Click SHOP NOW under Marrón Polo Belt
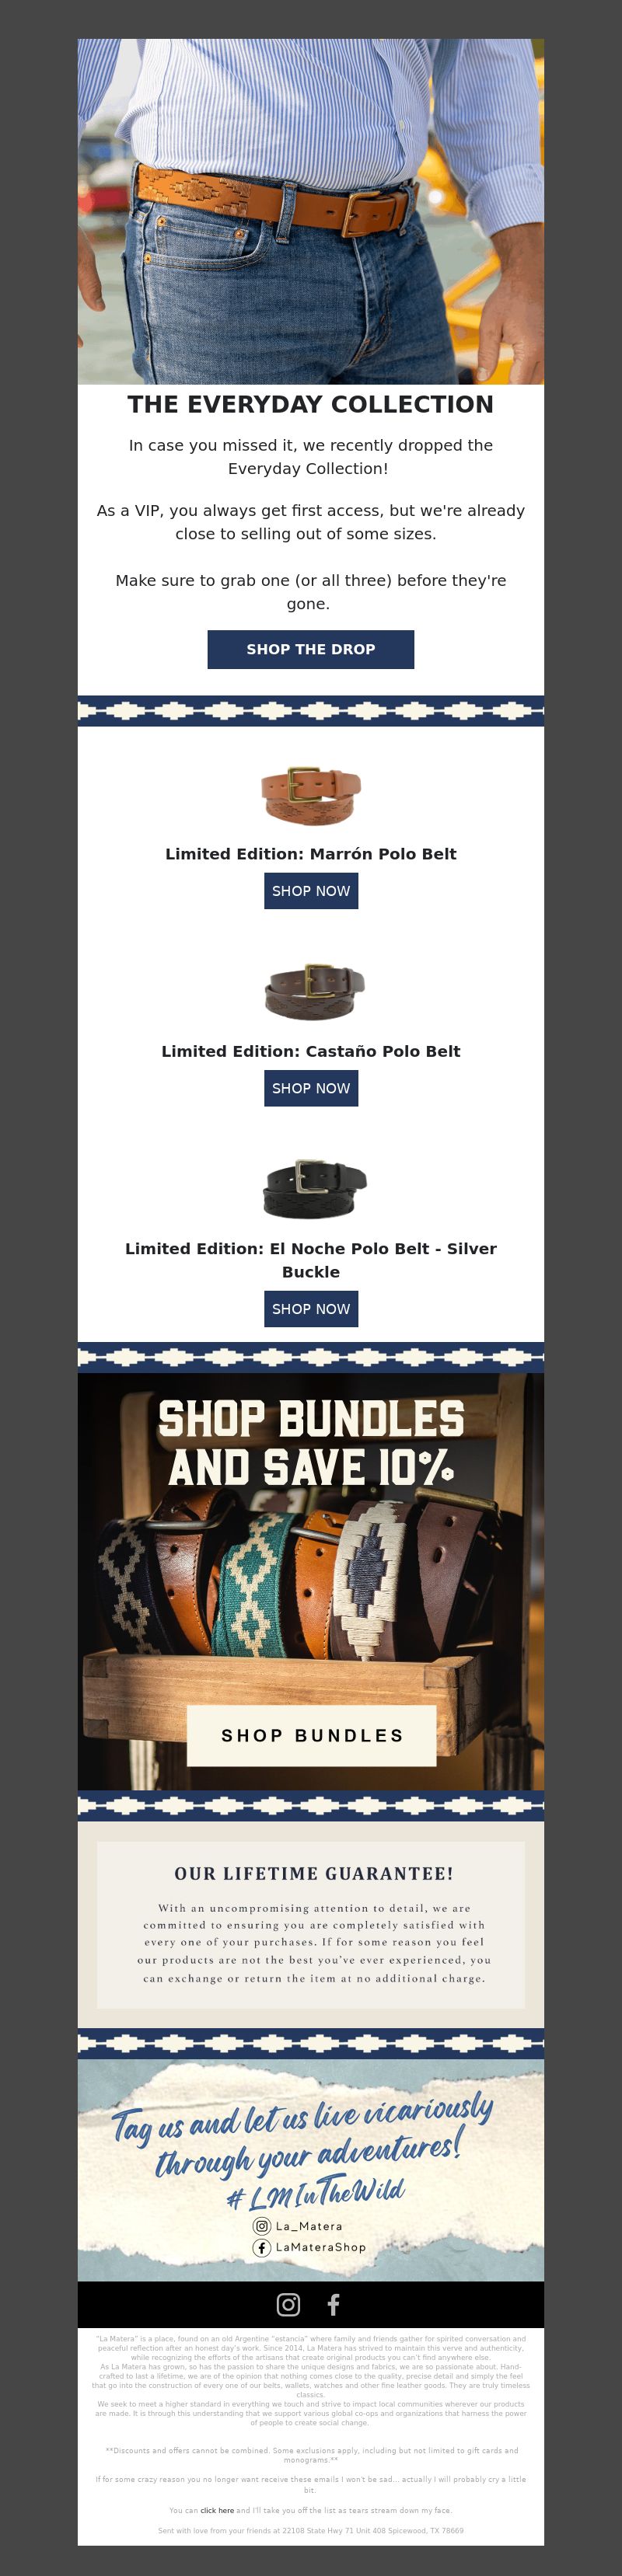The height and width of the screenshot is (2576, 622). 311,890
